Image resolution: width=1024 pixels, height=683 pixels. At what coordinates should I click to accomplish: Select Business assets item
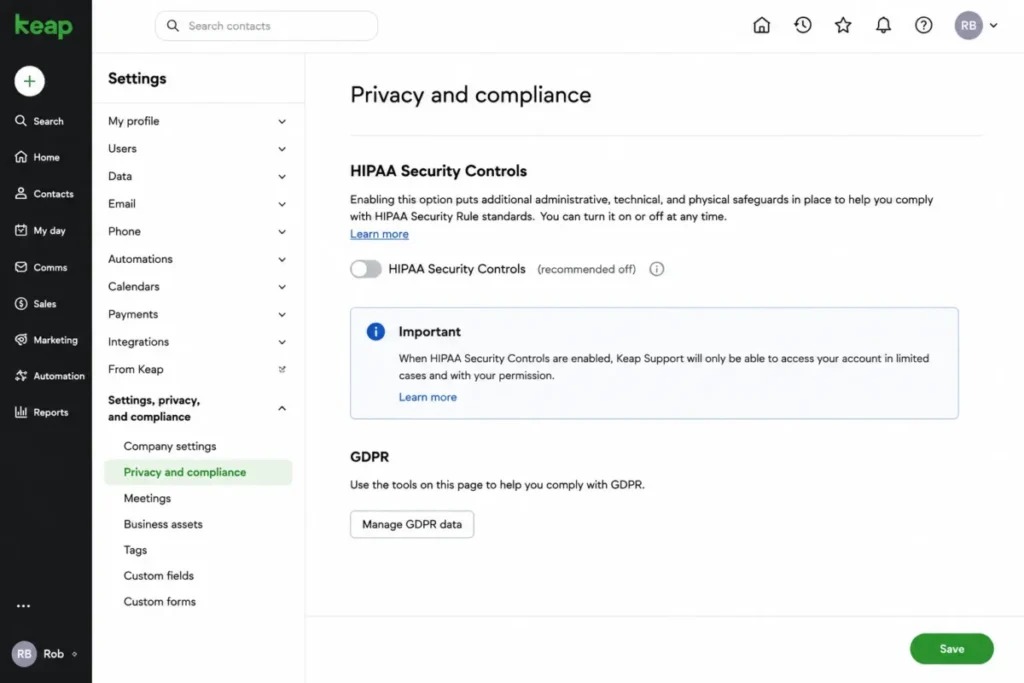(163, 524)
